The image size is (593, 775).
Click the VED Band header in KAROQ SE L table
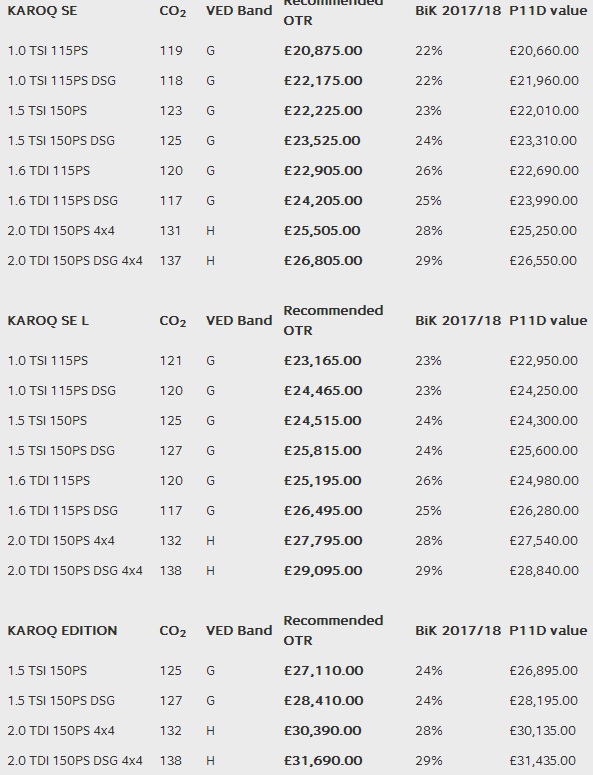(x=239, y=321)
